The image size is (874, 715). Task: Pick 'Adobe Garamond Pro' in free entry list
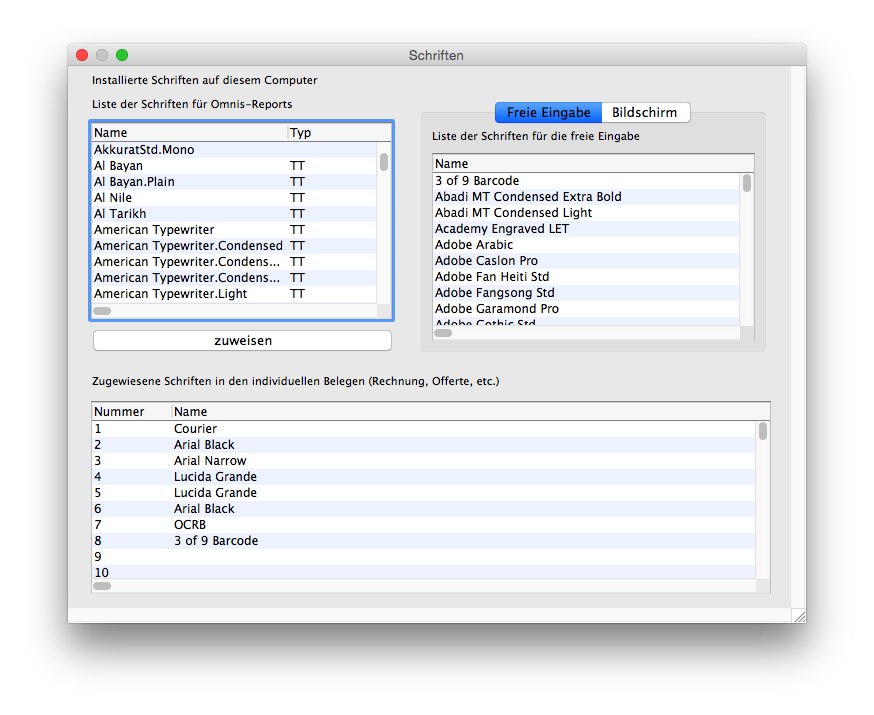tap(497, 309)
